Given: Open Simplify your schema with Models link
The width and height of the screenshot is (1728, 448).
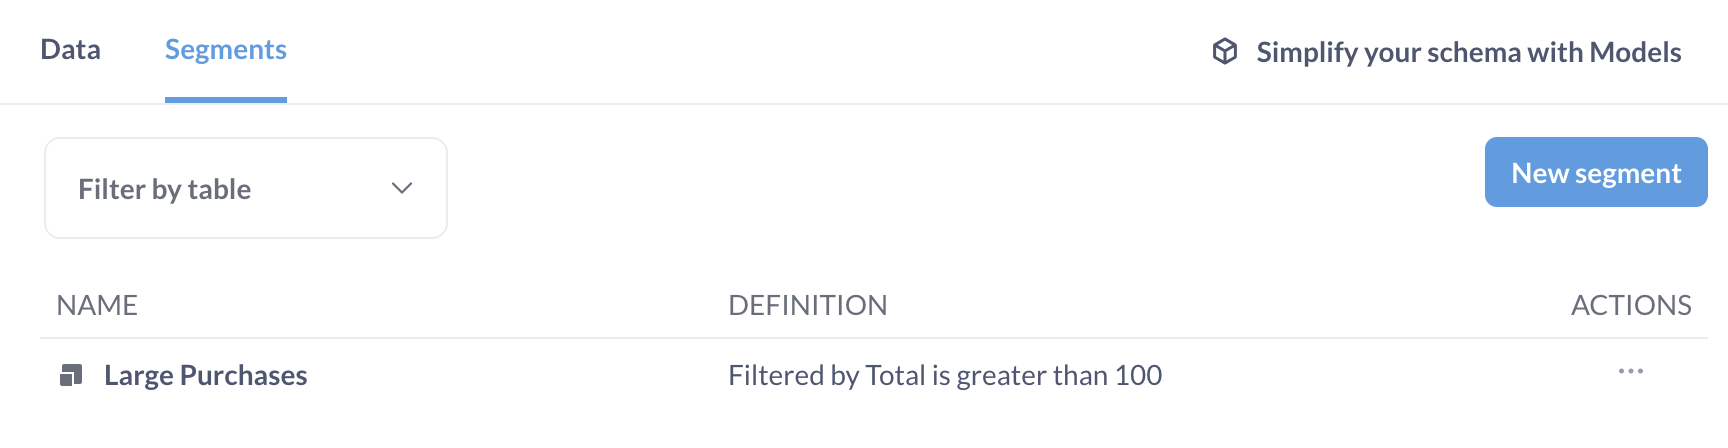Looking at the screenshot, I should pos(1468,52).
